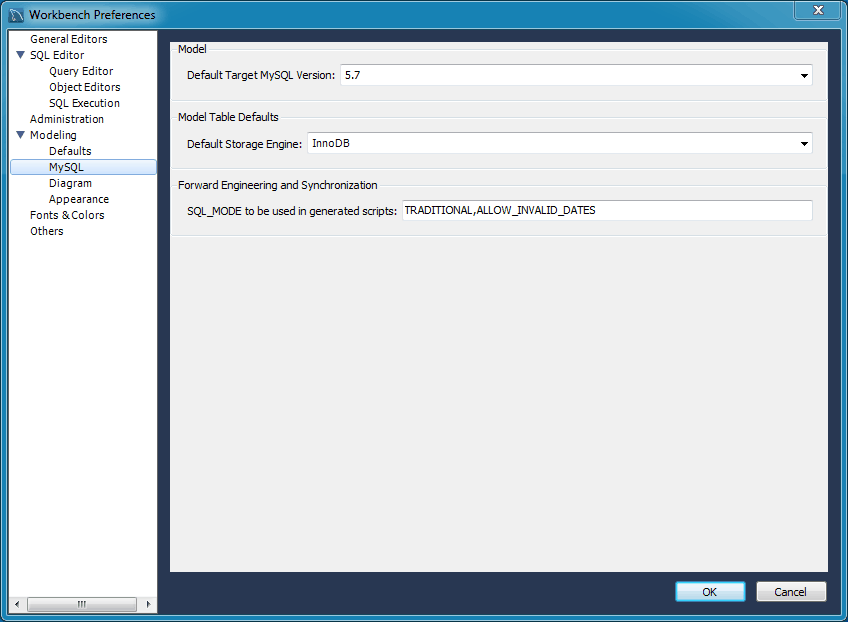The width and height of the screenshot is (848, 622).
Task: Collapse the SQL Editor tree section
Action: [21, 55]
